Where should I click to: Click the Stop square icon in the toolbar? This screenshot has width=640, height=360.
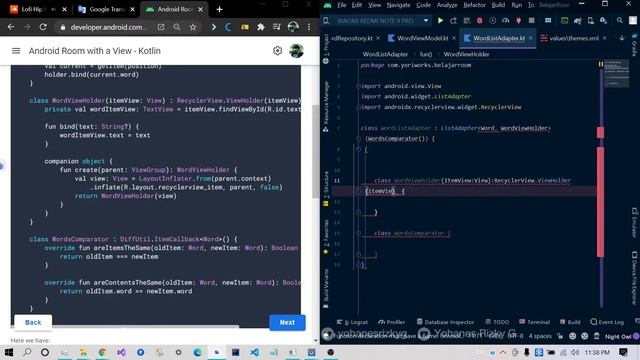pyautogui.click(x=531, y=20)
